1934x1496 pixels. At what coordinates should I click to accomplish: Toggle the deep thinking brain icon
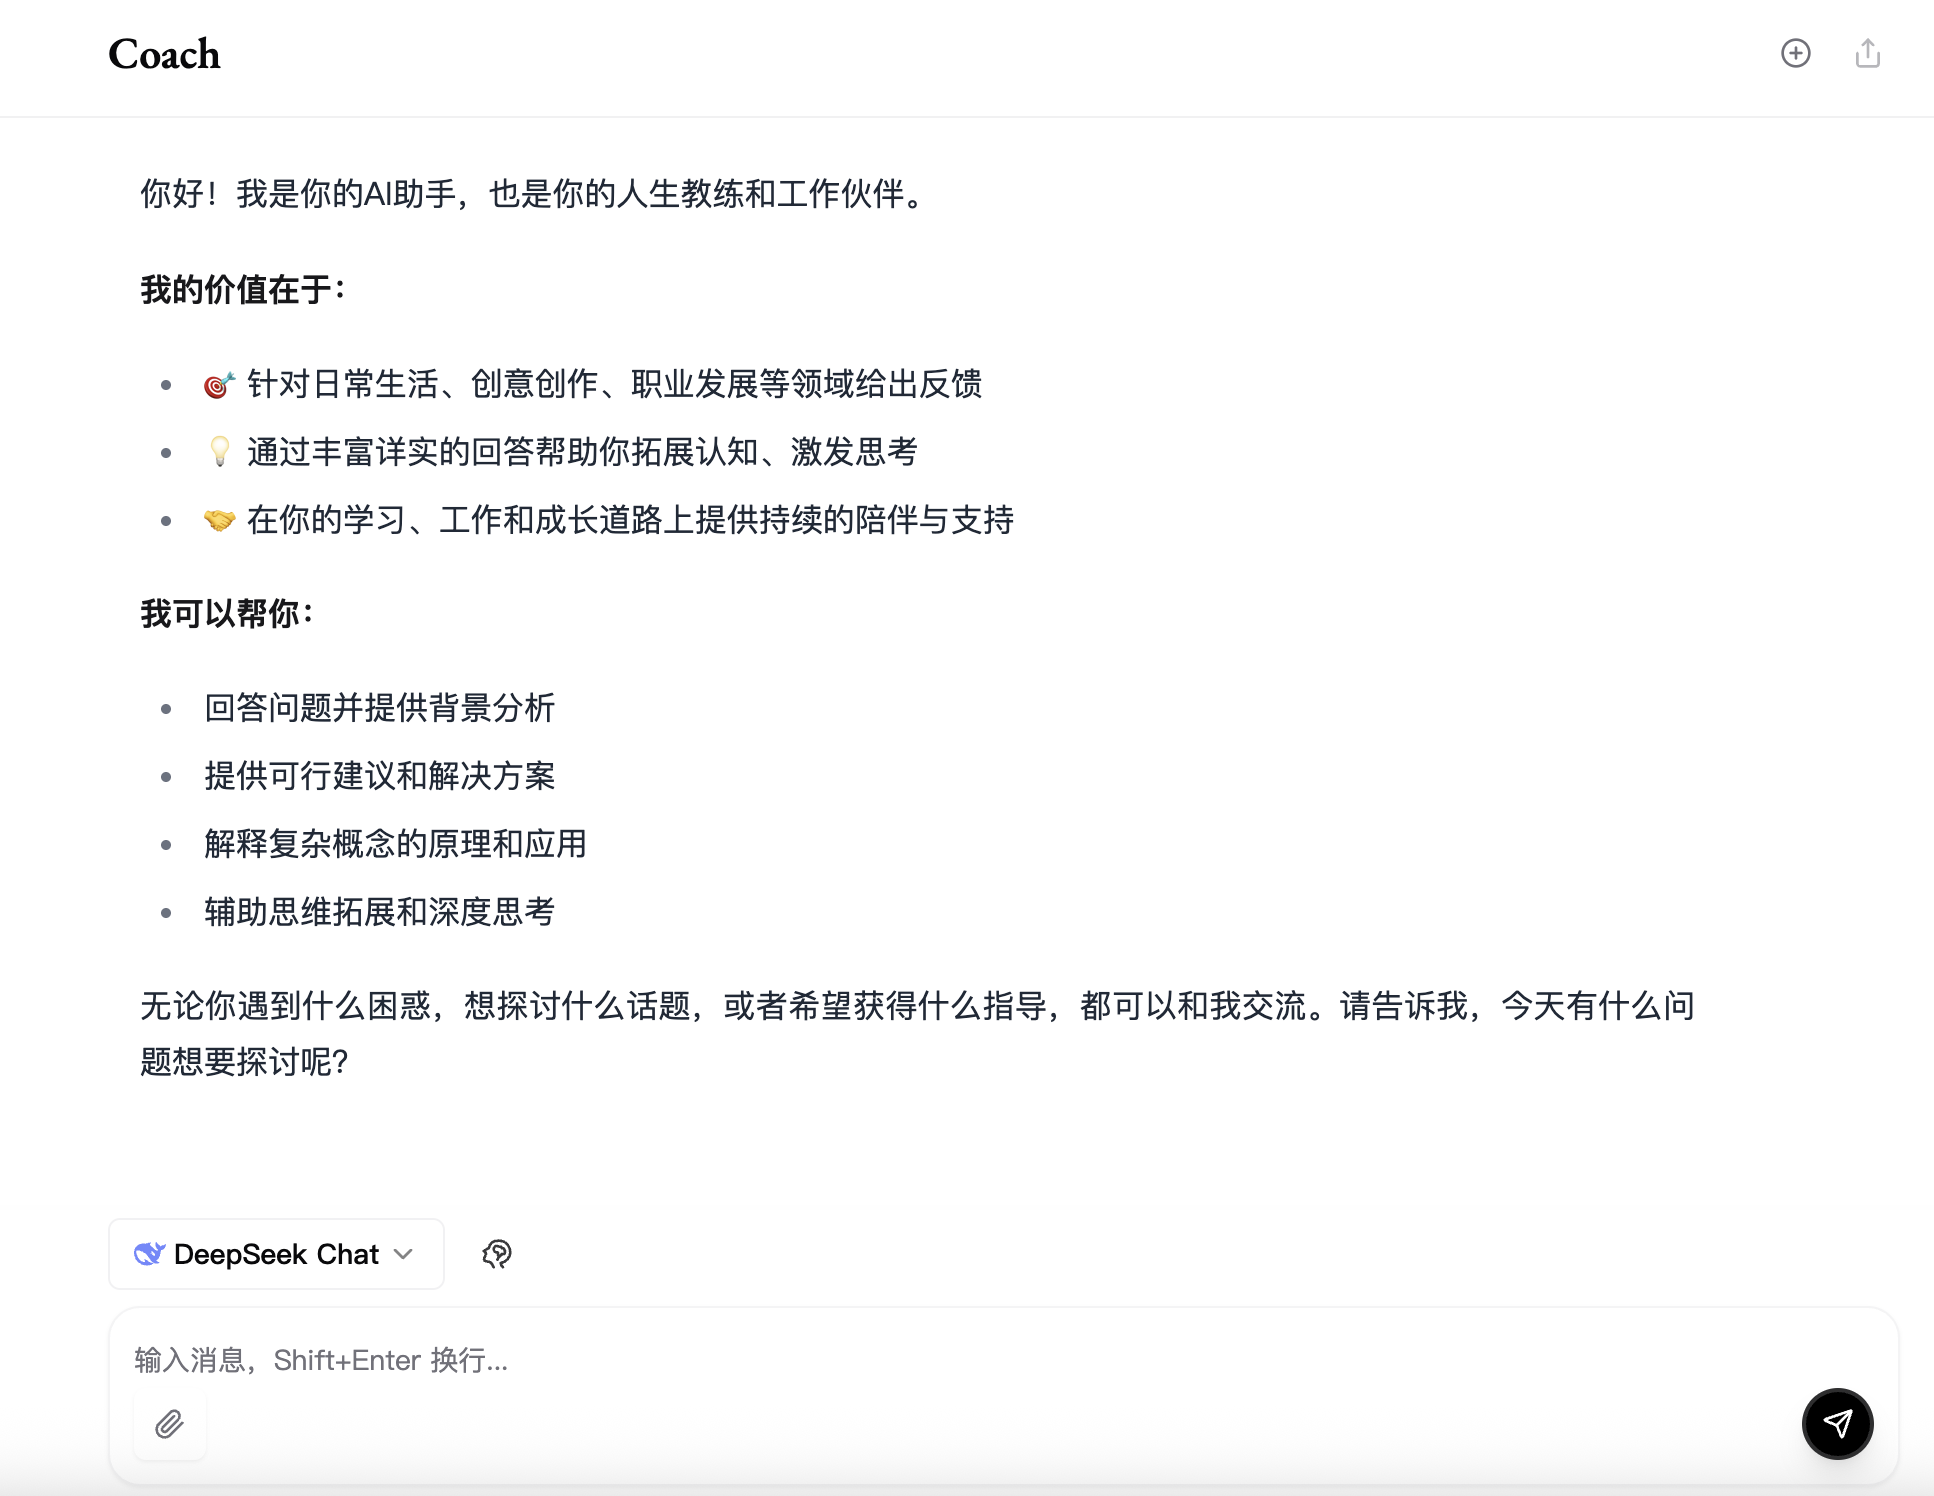click(497, 1254)
